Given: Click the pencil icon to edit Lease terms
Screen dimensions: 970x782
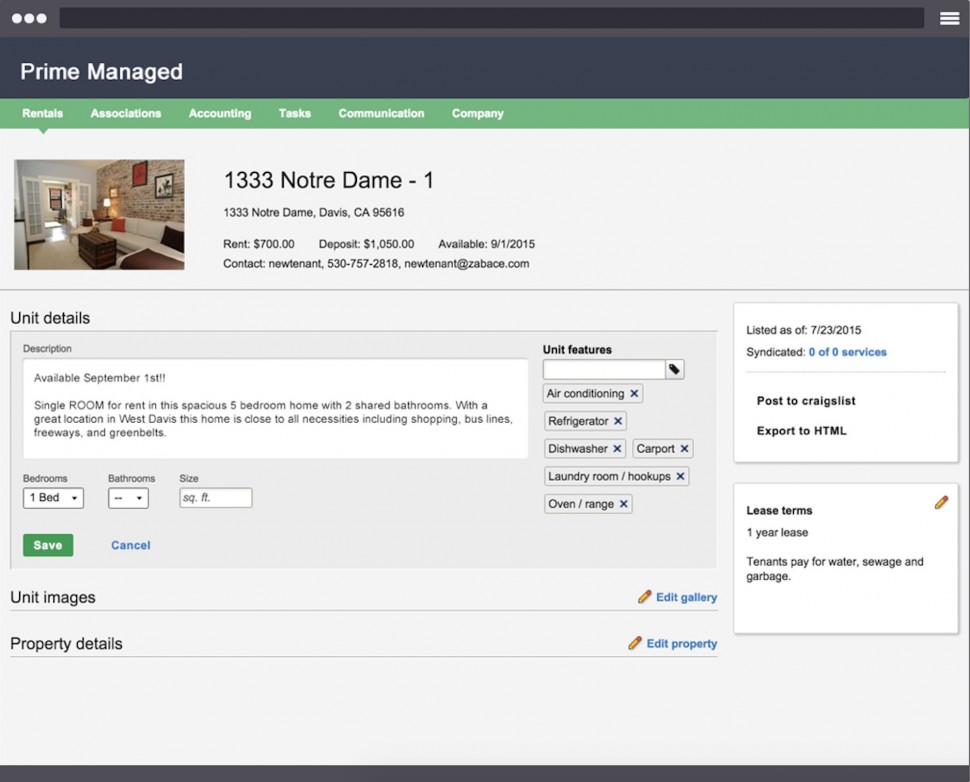Looking at the screenshot, I should tap(940, 502).
